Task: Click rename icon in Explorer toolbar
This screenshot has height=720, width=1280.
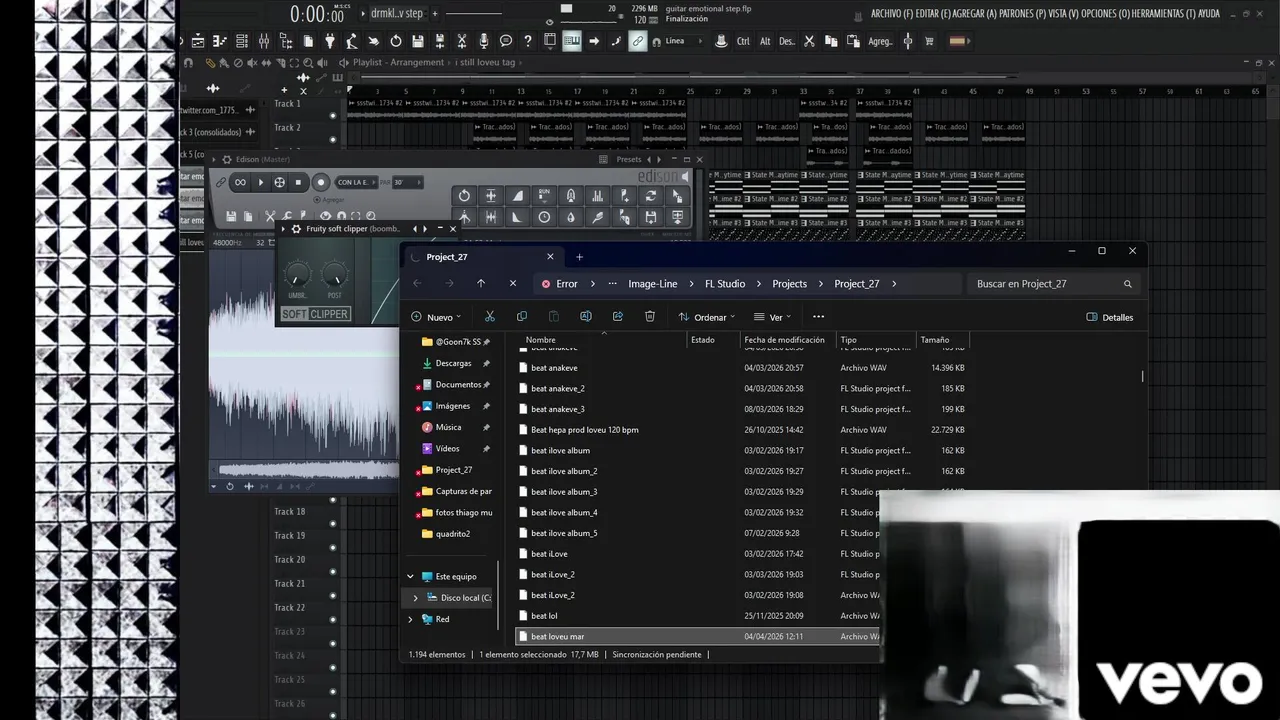Action: 586,316
